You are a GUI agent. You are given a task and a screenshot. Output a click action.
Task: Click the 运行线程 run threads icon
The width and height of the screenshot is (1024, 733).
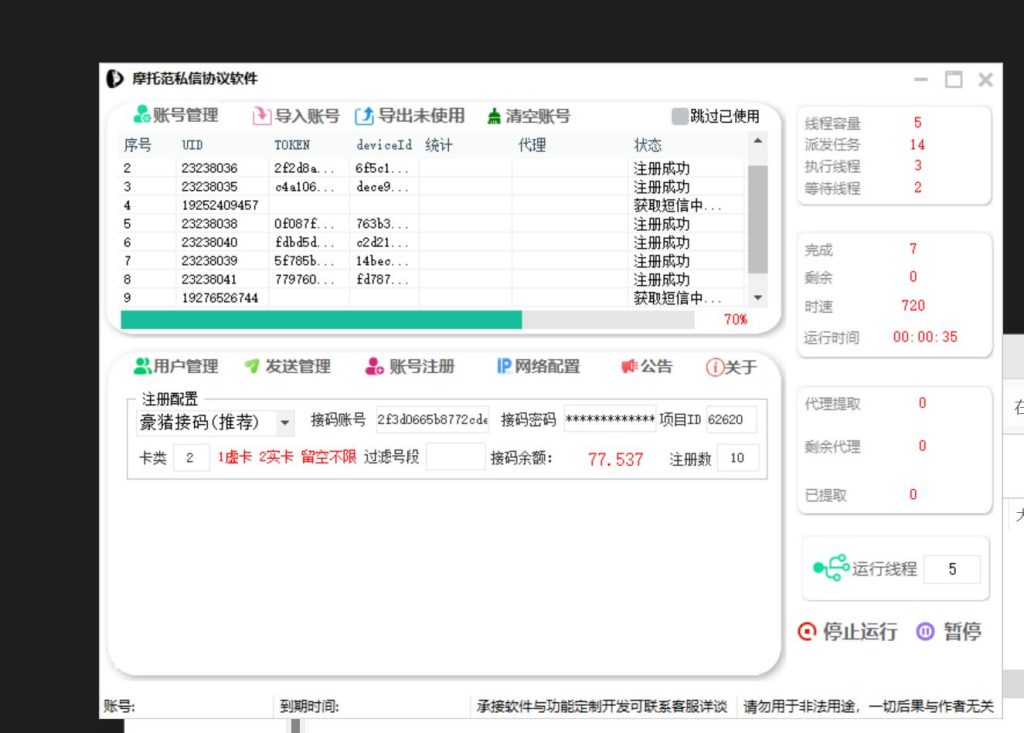point(830,569)
